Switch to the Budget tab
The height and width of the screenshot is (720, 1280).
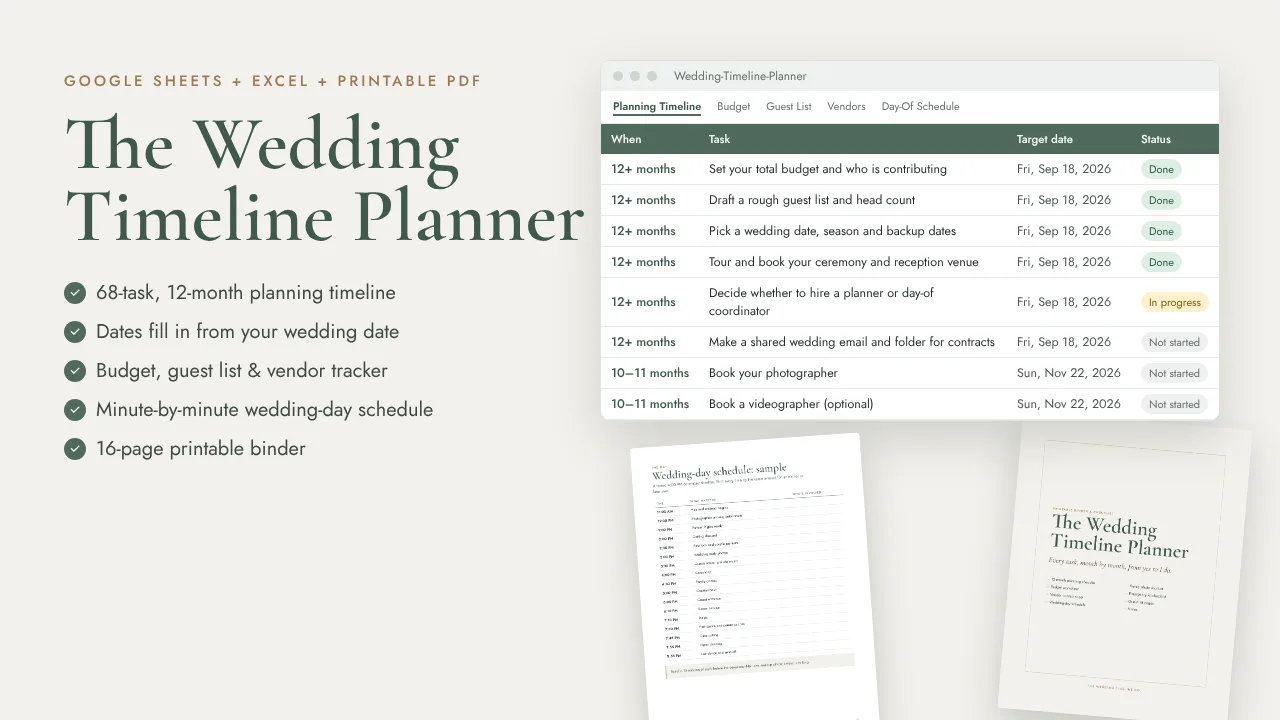(734, 106)
